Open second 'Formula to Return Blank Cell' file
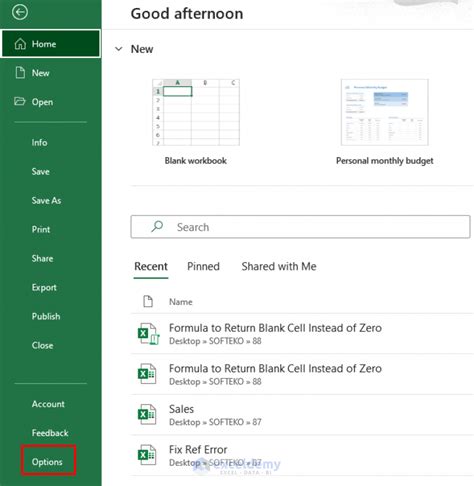 302,374
